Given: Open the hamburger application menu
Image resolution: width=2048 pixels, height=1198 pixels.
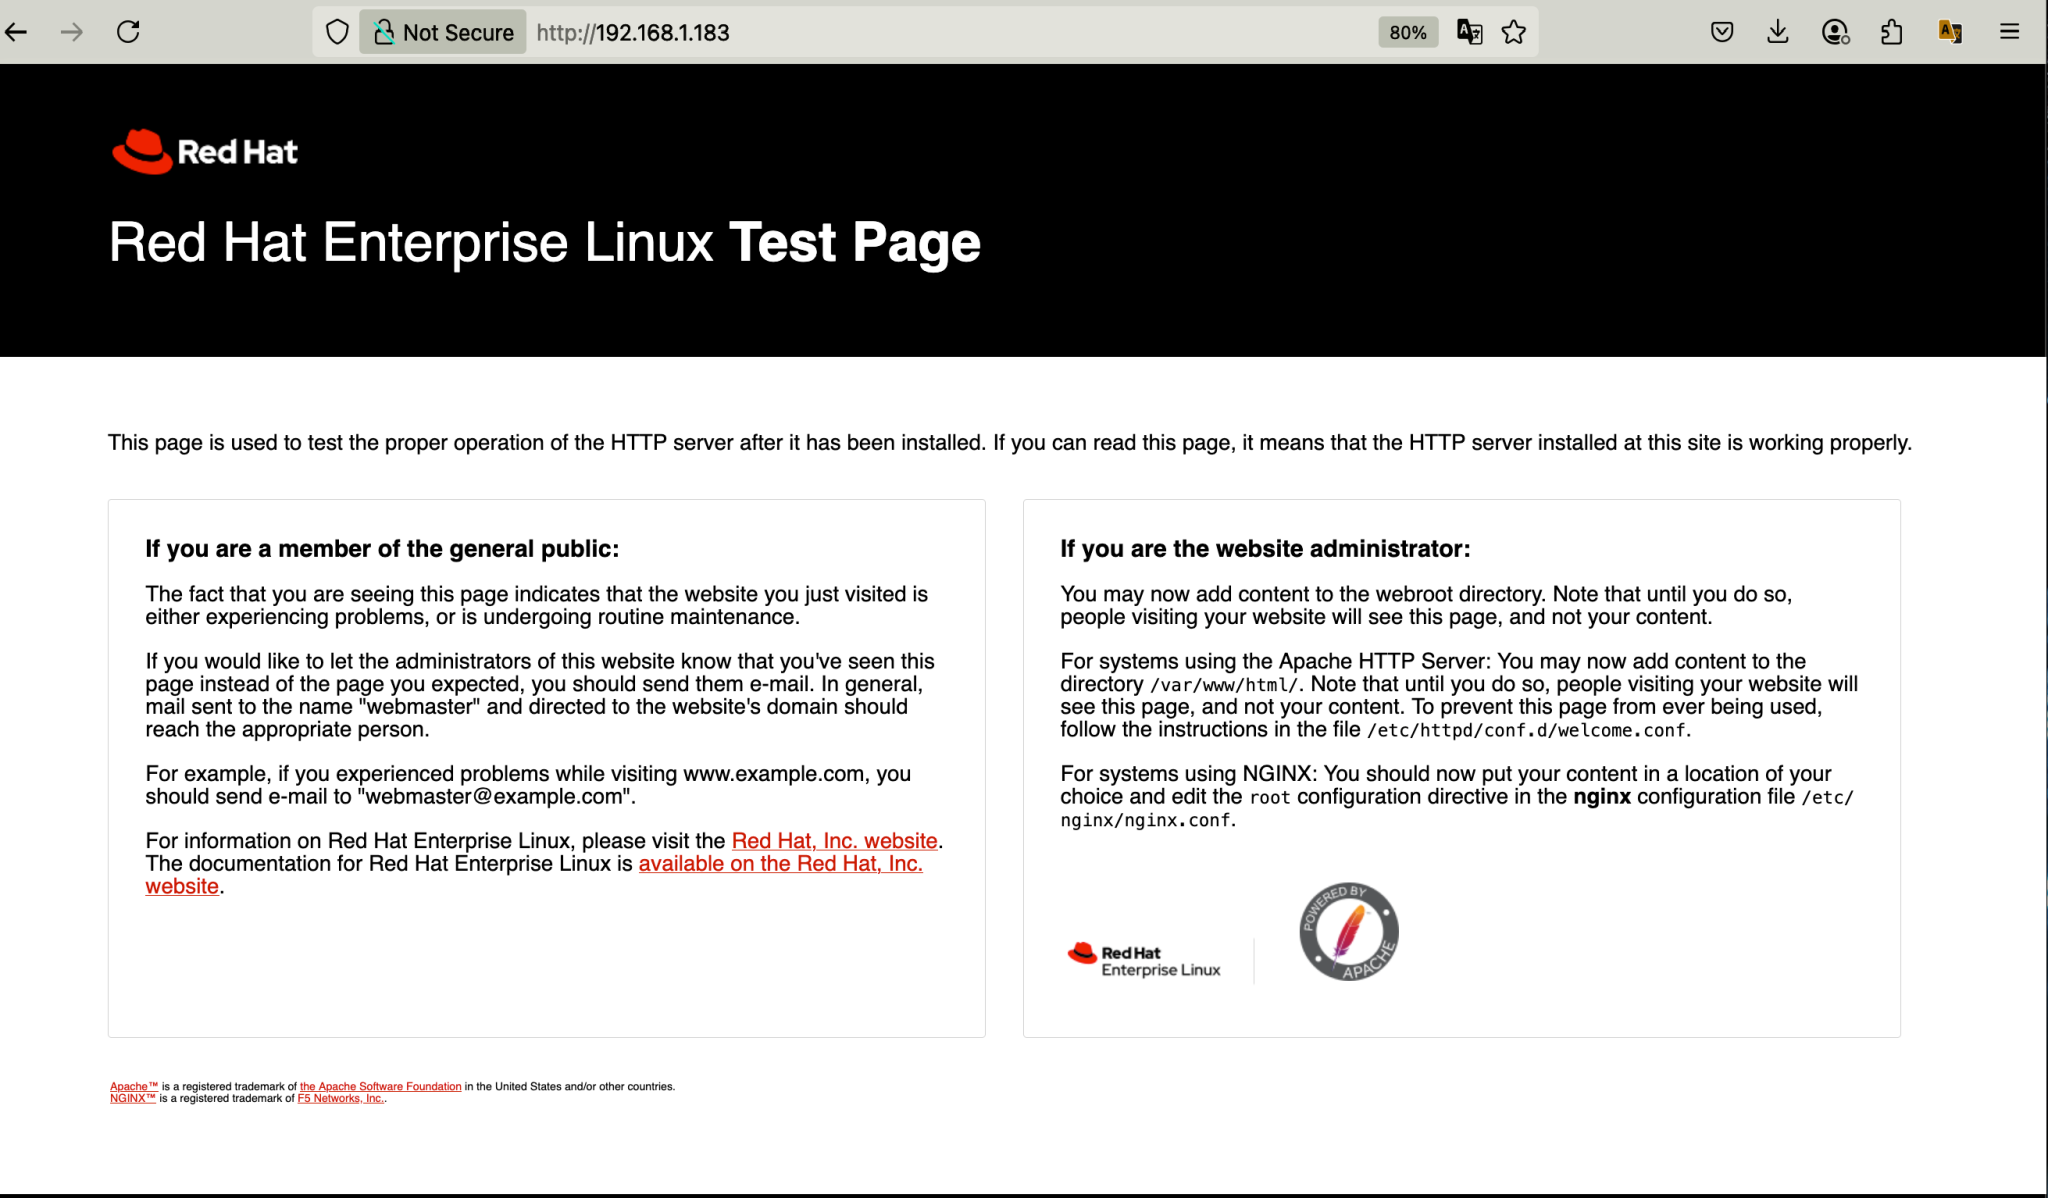Looking at the screenshot, I should coord(2010,32).
